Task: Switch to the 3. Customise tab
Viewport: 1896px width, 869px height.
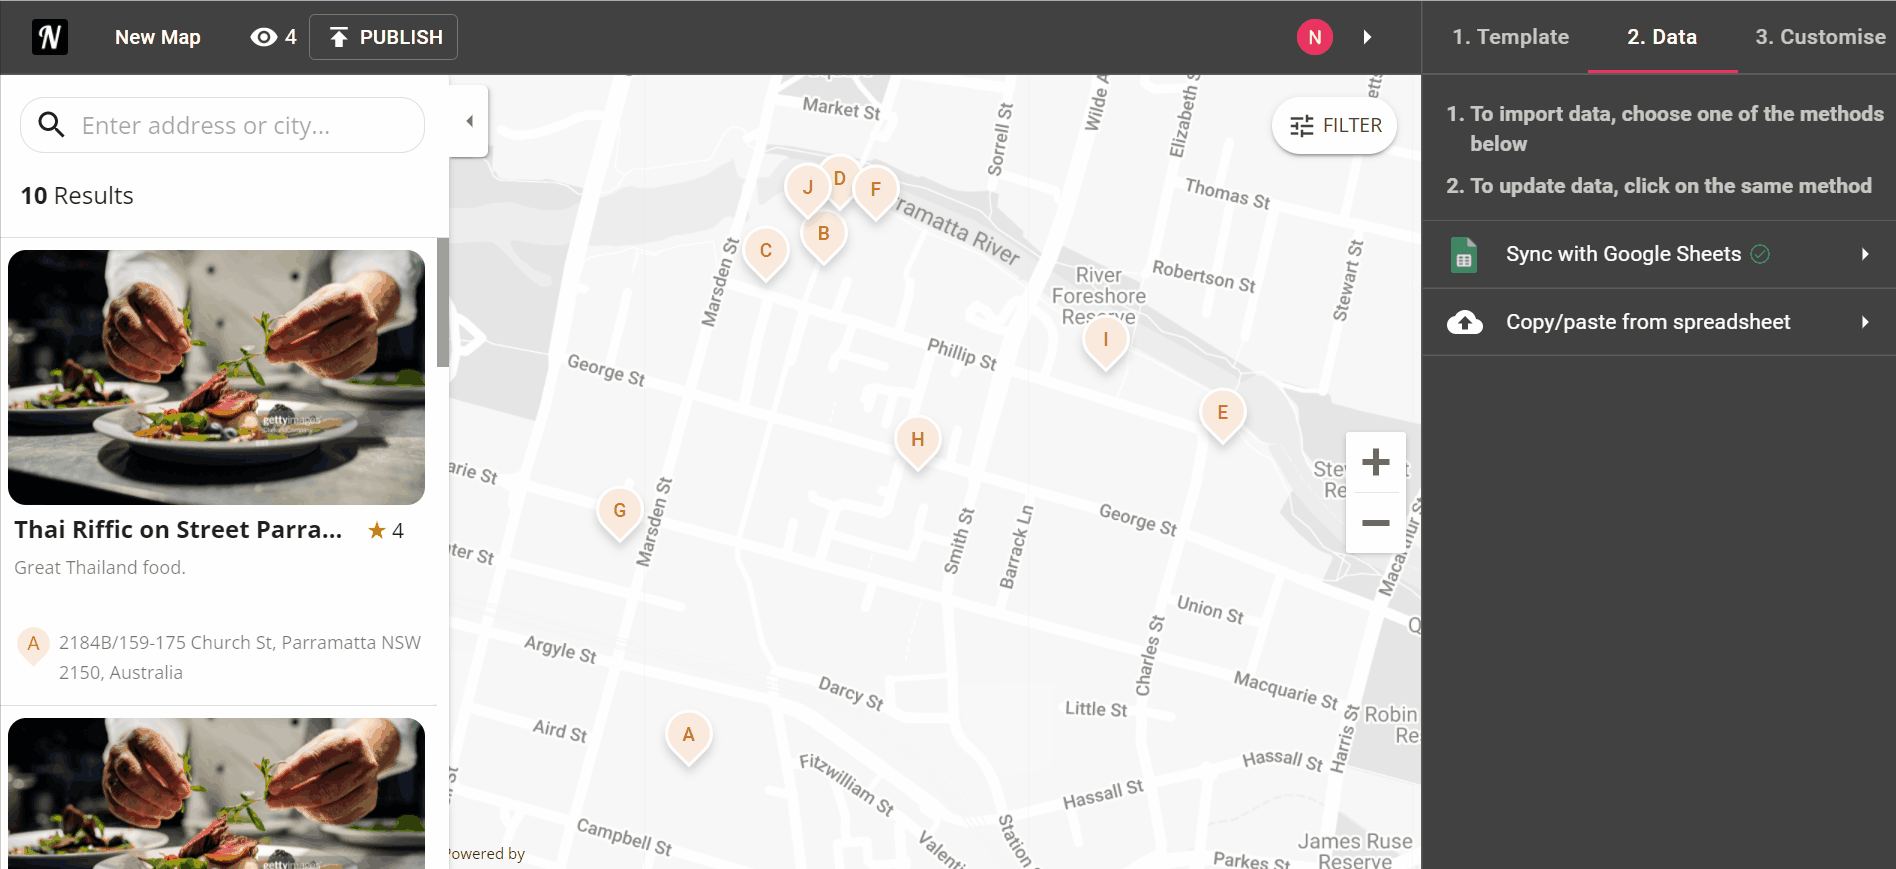Action: pos(1820,37)
